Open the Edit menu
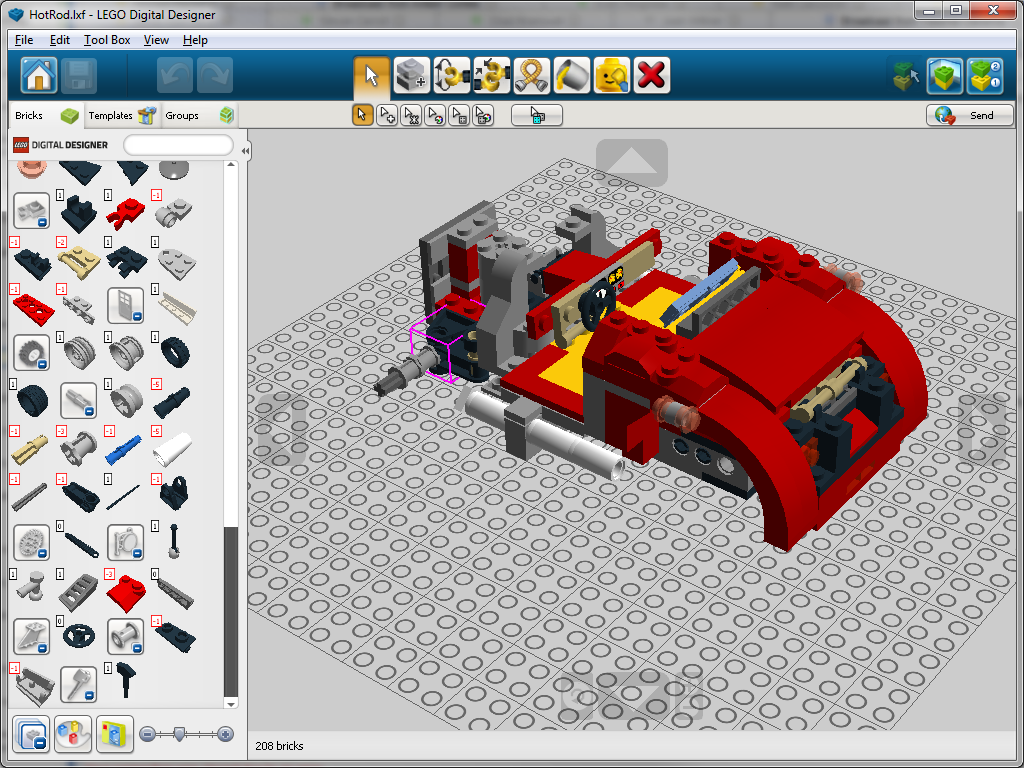The height and width of the screenshot is (768, 1024). pyautogui.click(x=59, y=40)
